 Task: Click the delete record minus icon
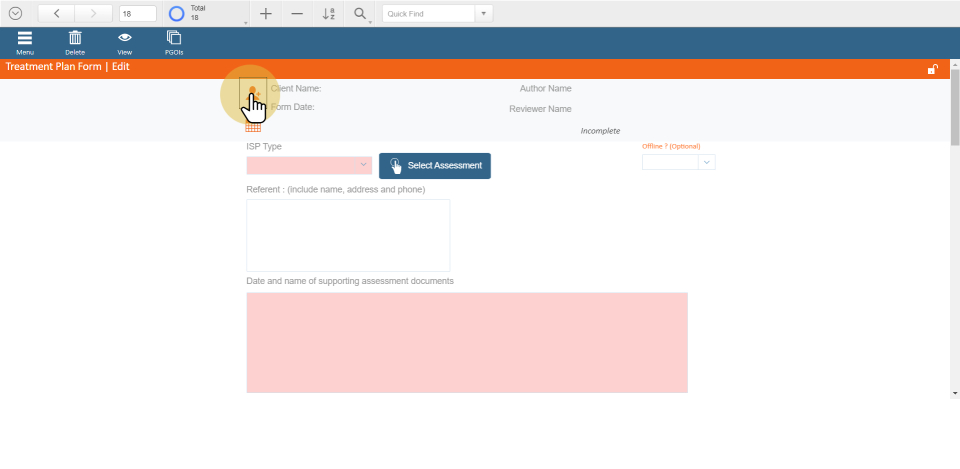coord(297,14)
